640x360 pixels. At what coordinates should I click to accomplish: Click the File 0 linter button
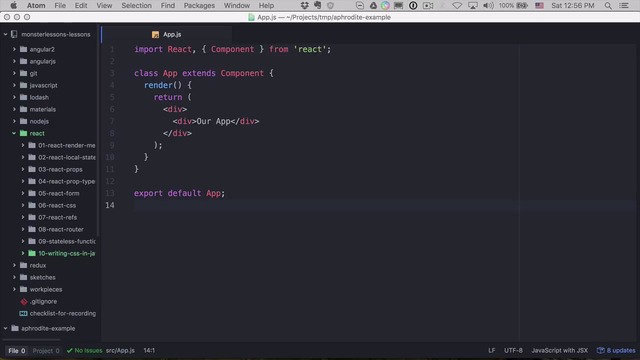pos(17,351)
